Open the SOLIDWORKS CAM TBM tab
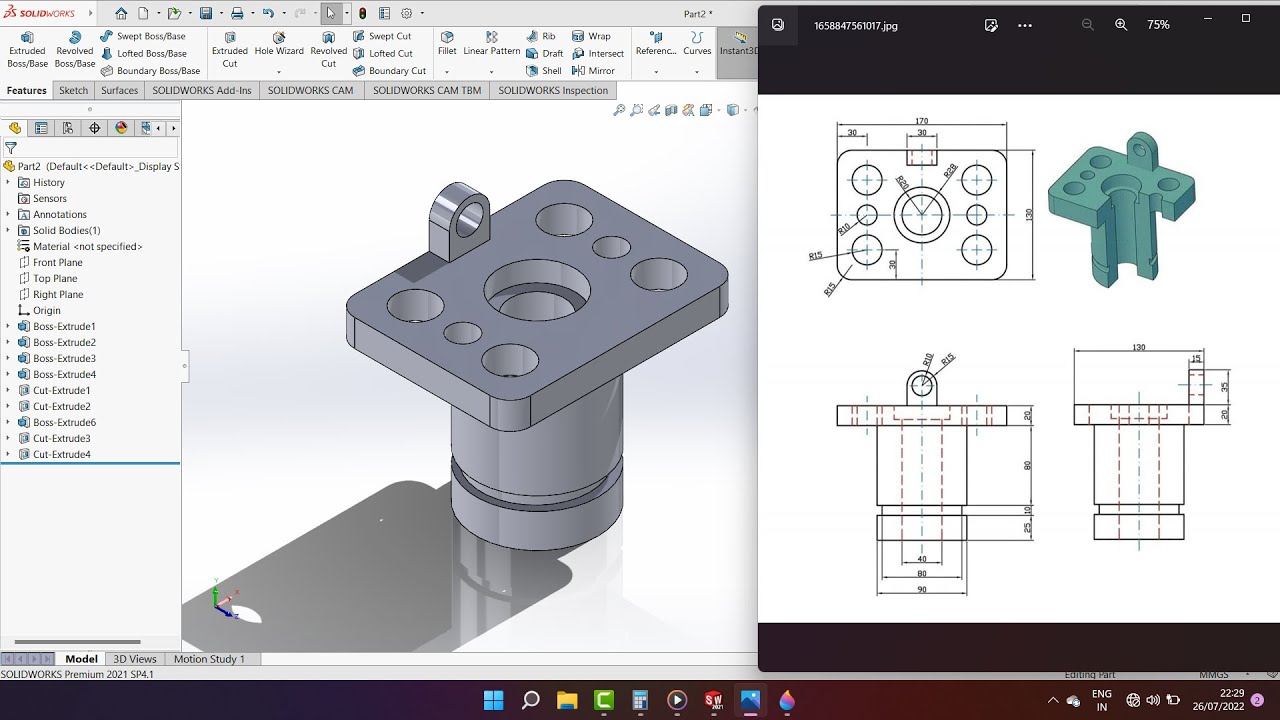This screenshot has height=720, width=1280. pos(427,90)
